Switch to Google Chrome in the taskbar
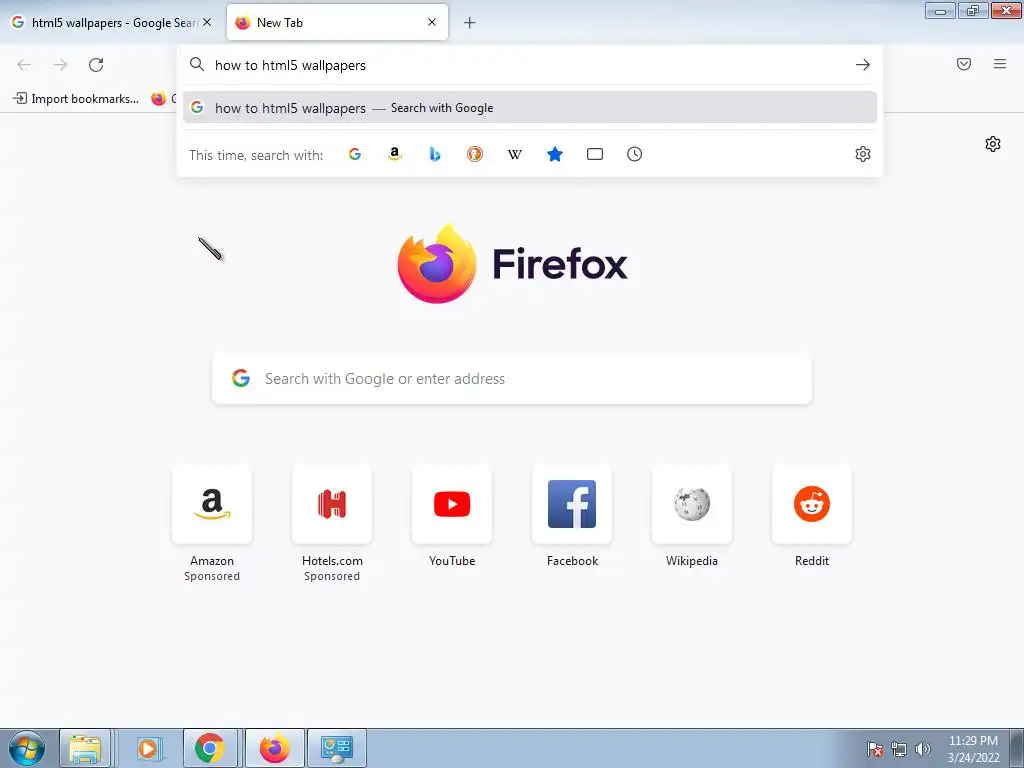 click(210, 748)
